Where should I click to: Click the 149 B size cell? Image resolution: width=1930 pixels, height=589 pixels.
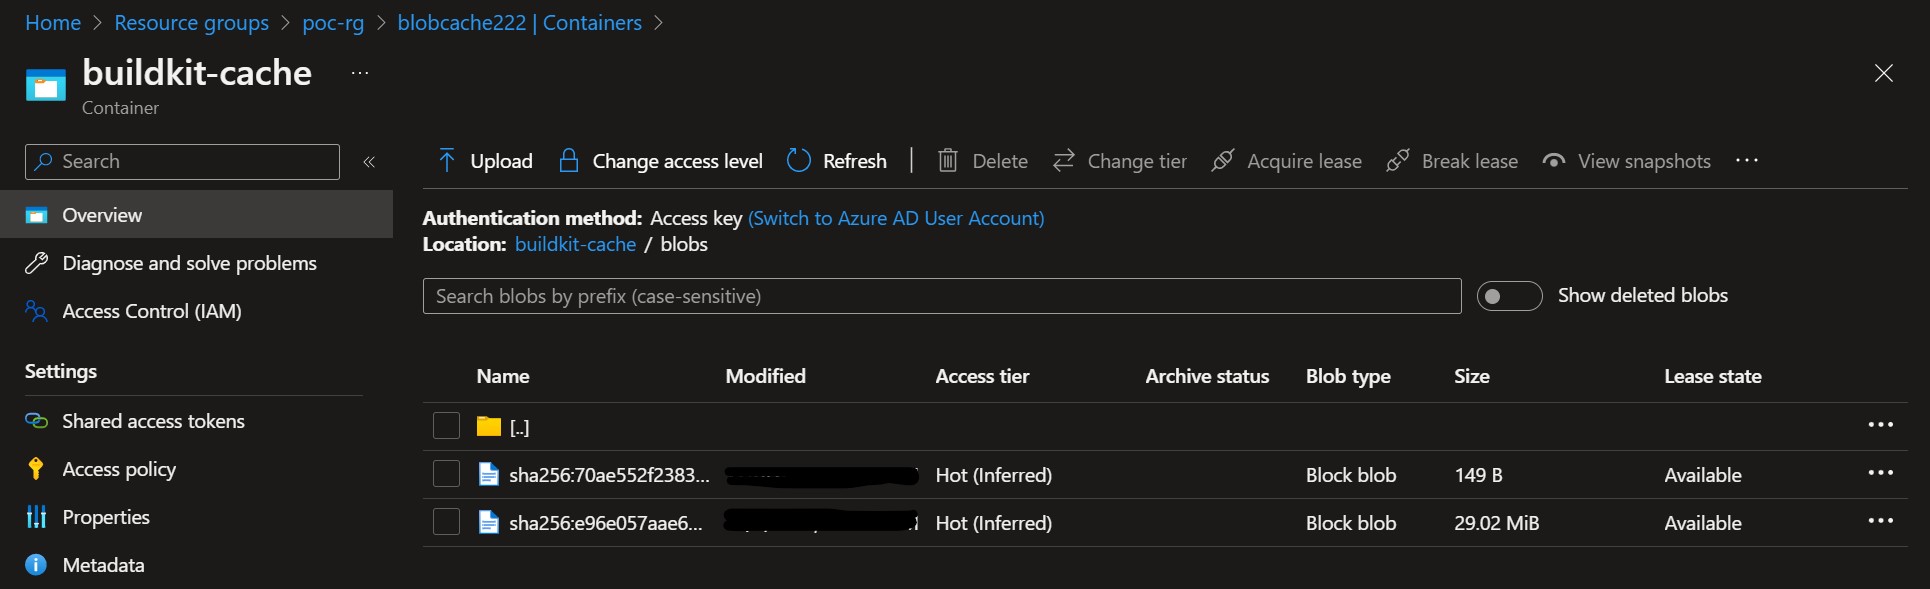coord(1478,475)
